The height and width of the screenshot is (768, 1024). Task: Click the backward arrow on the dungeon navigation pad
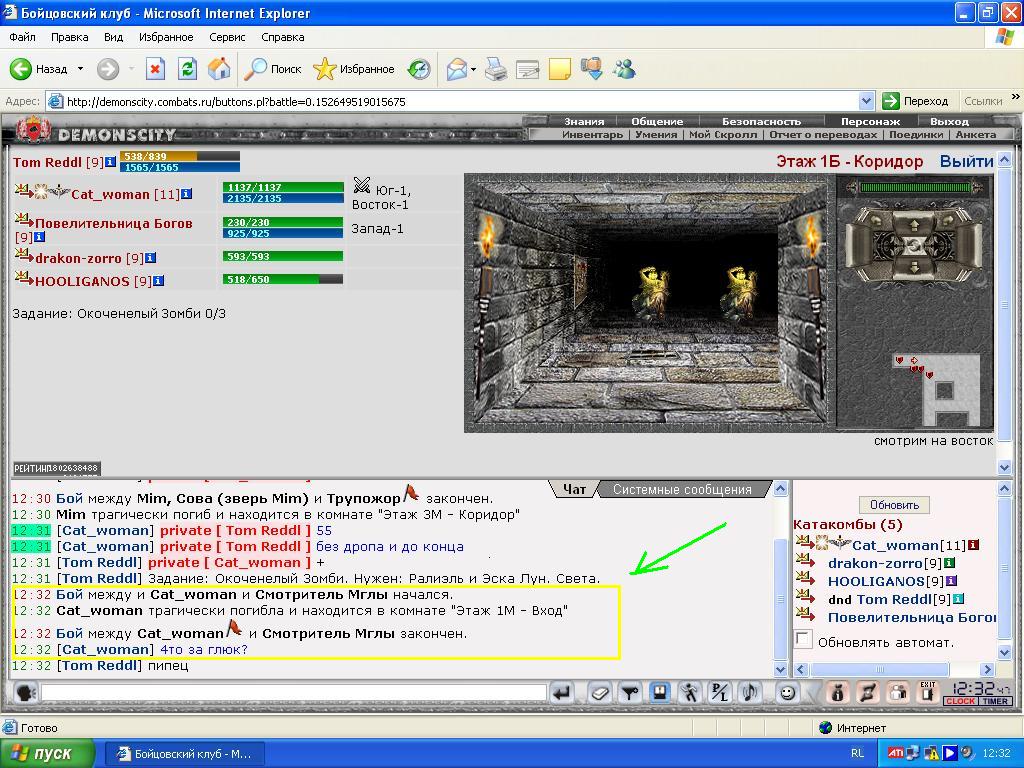point(914,268)
